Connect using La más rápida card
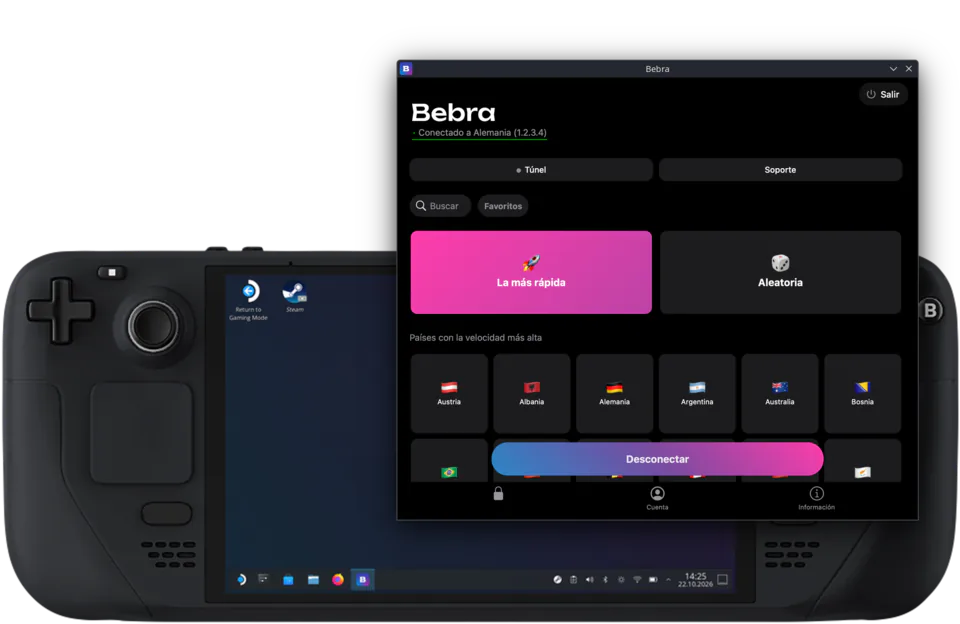Viewport: 960px width, 624px height. point(531,272)
